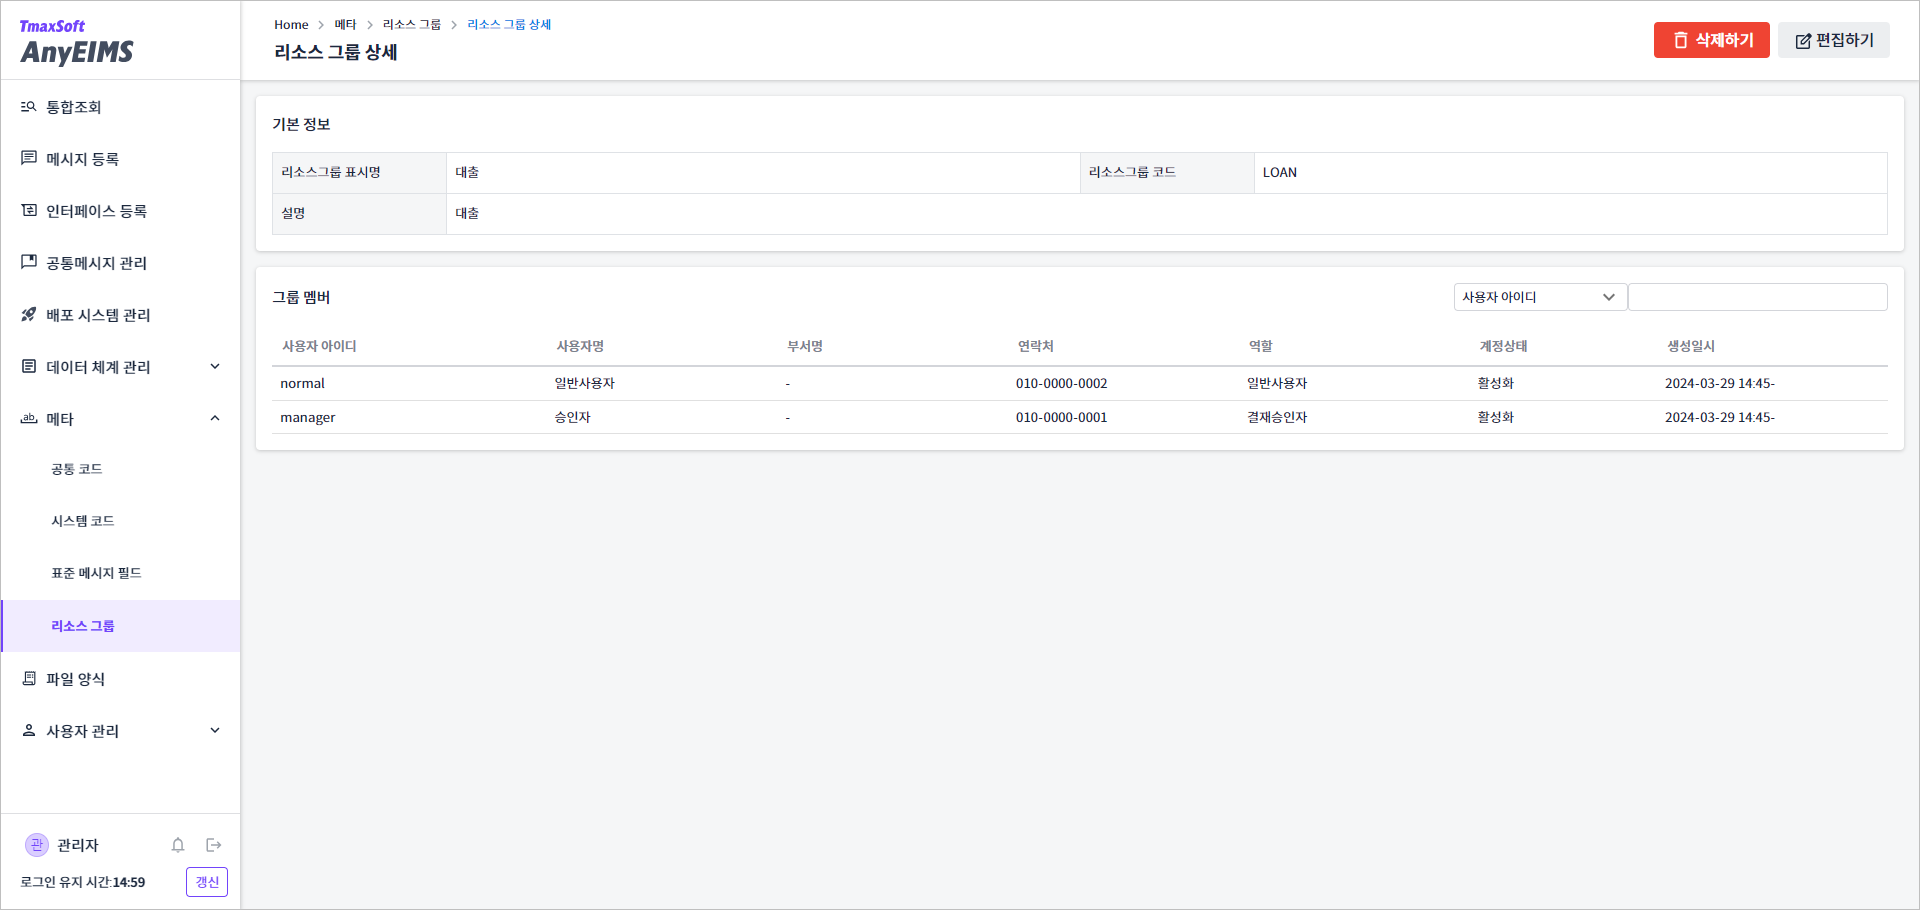Open notifications bell icon
1920x910 pixels.
pos(178,845)
